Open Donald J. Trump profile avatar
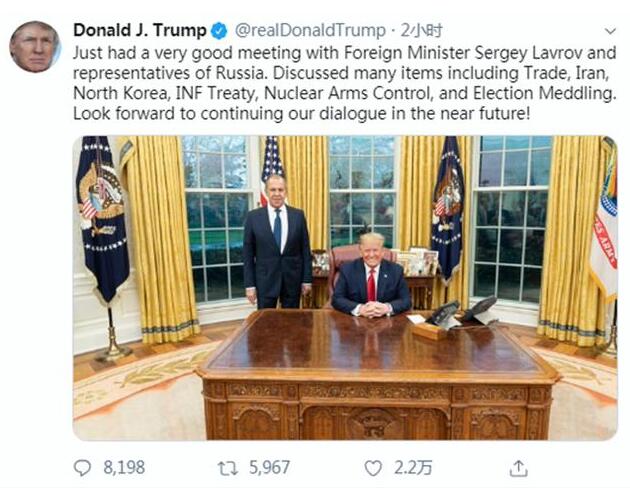630x488 pixels. coord(35,47)
